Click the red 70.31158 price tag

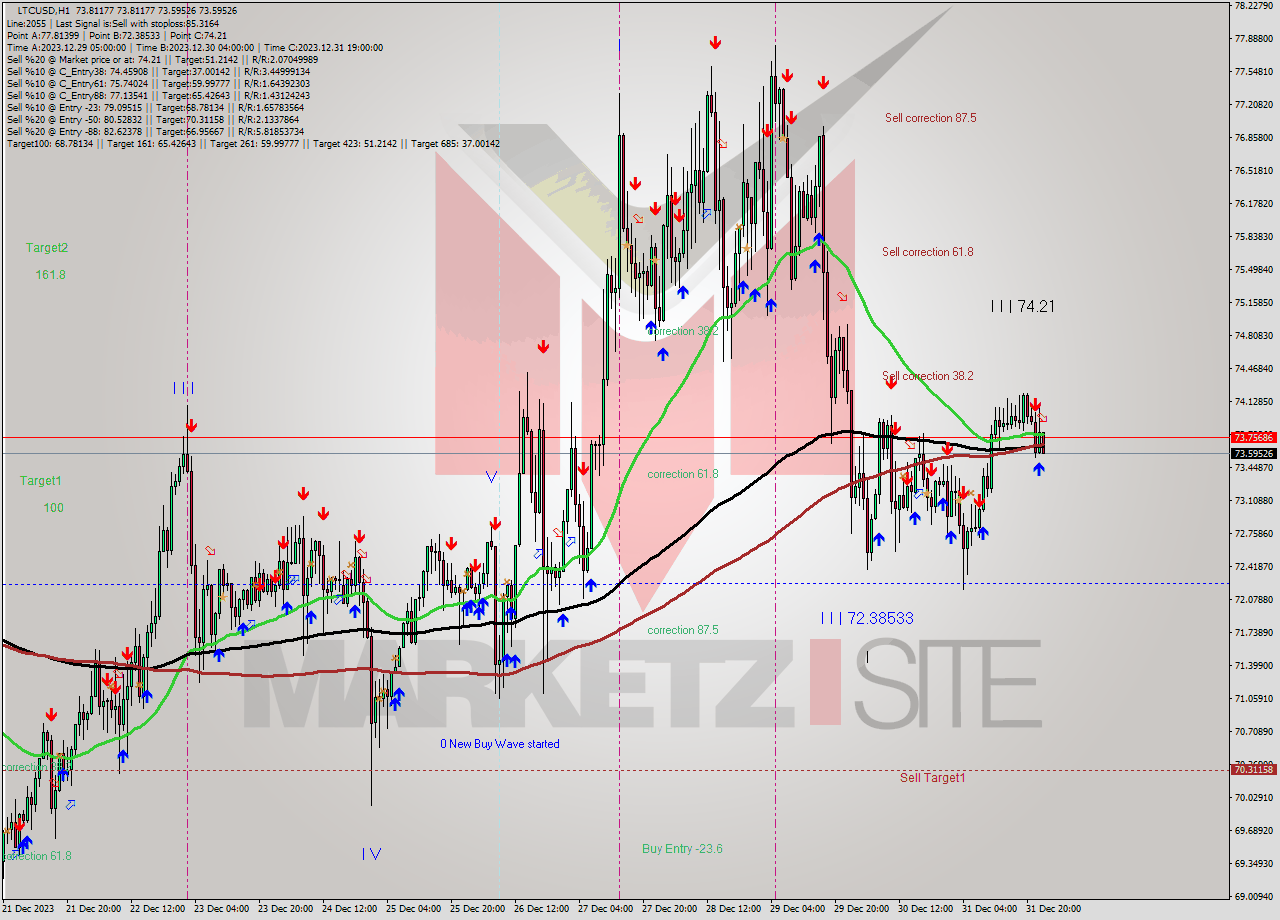[x=1253, y=769]
